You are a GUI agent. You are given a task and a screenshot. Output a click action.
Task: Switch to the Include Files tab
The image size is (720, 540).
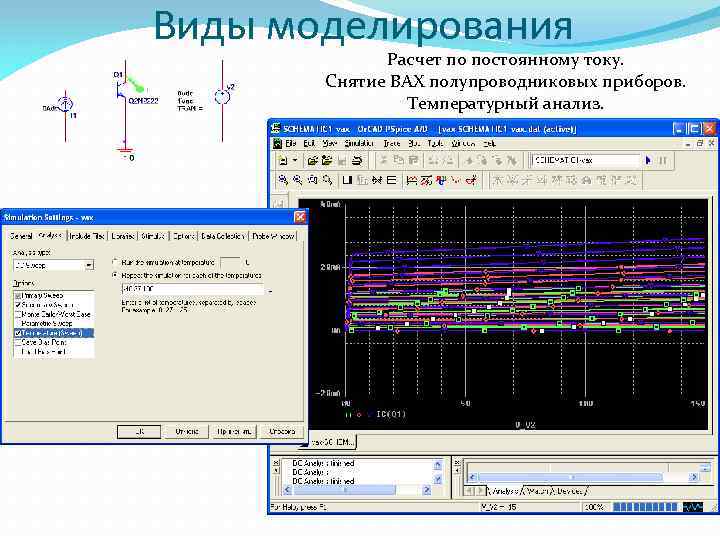(x=87, y=236)
